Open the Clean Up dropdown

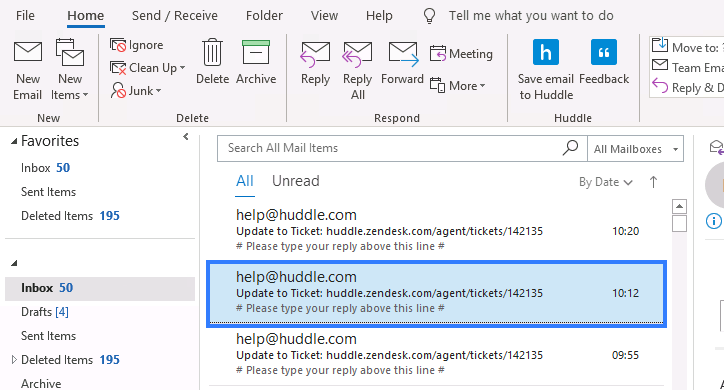[x=148, y=68]
